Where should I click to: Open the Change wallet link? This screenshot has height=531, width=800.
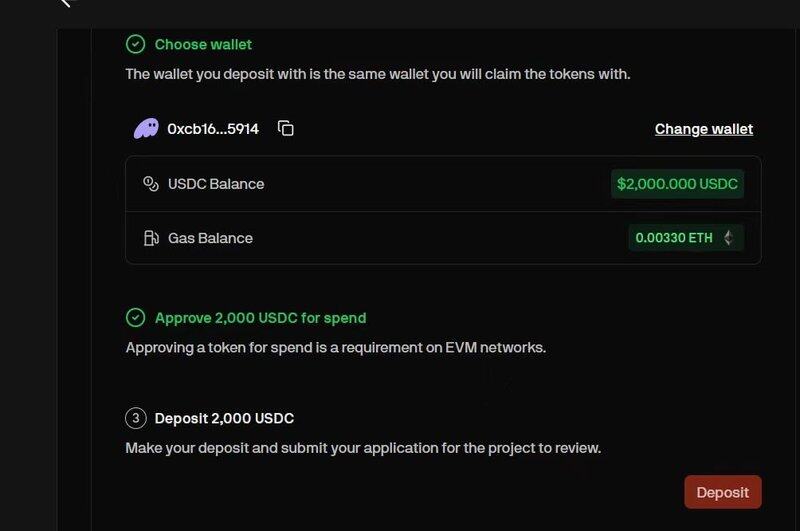point(704,129)
